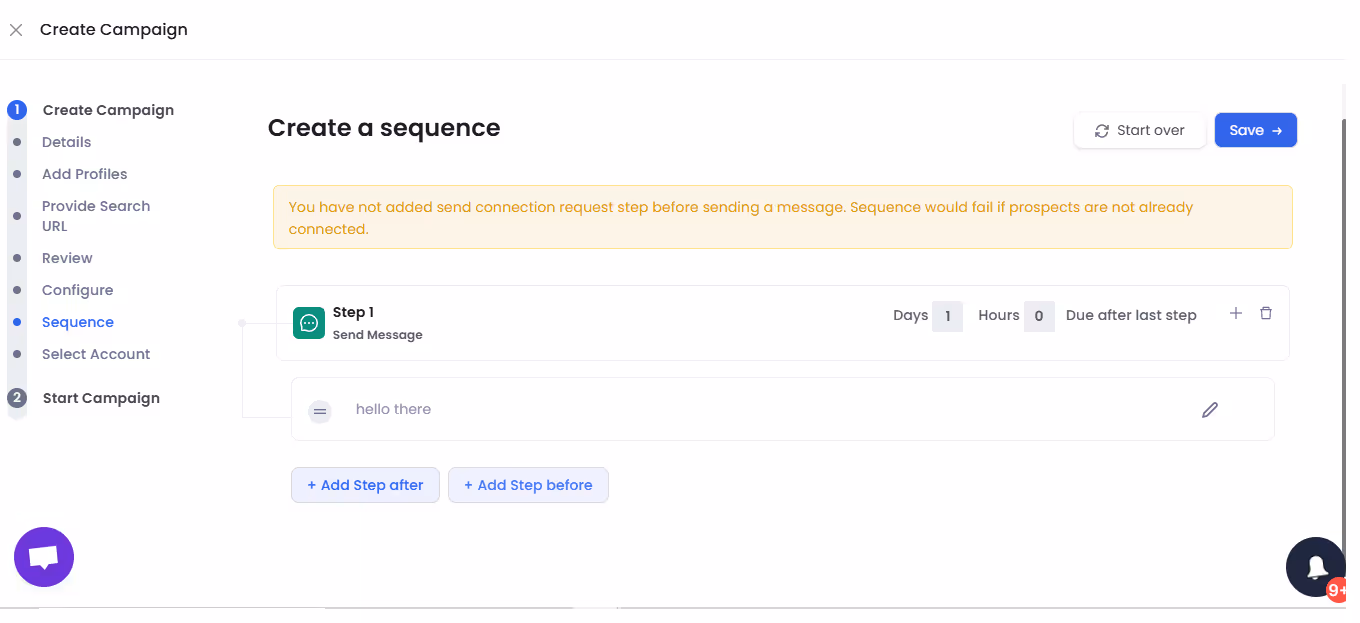1360x623 pixels.
Task: Click the Add Step before button
Action: (x=528, y=484)
